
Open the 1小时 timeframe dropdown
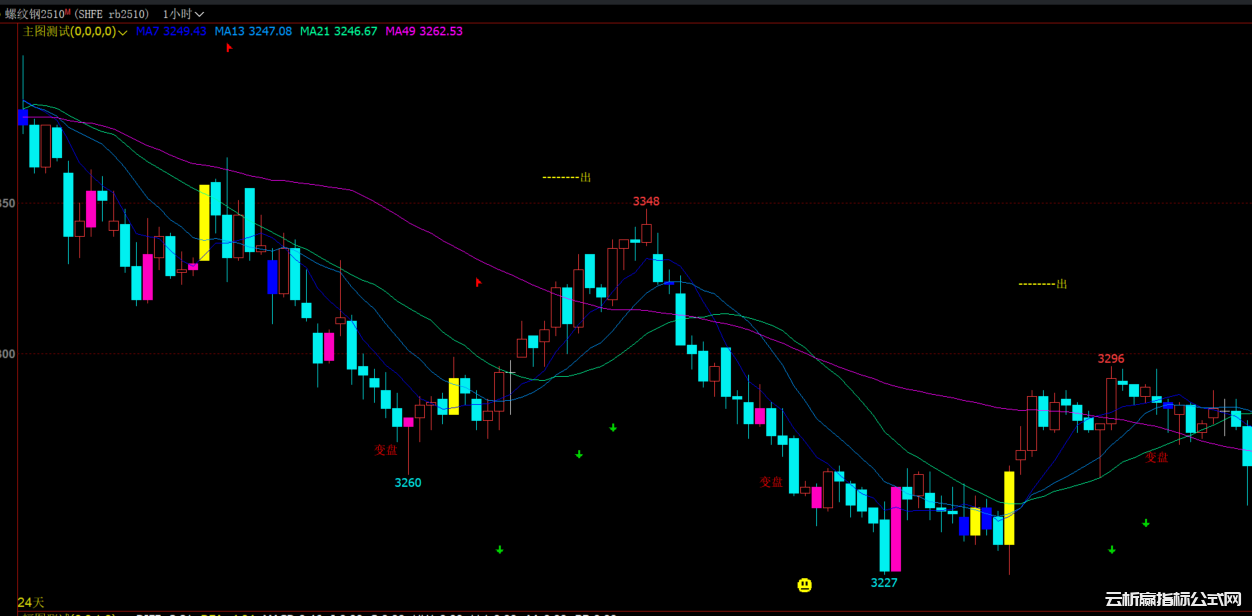[183, 14]
